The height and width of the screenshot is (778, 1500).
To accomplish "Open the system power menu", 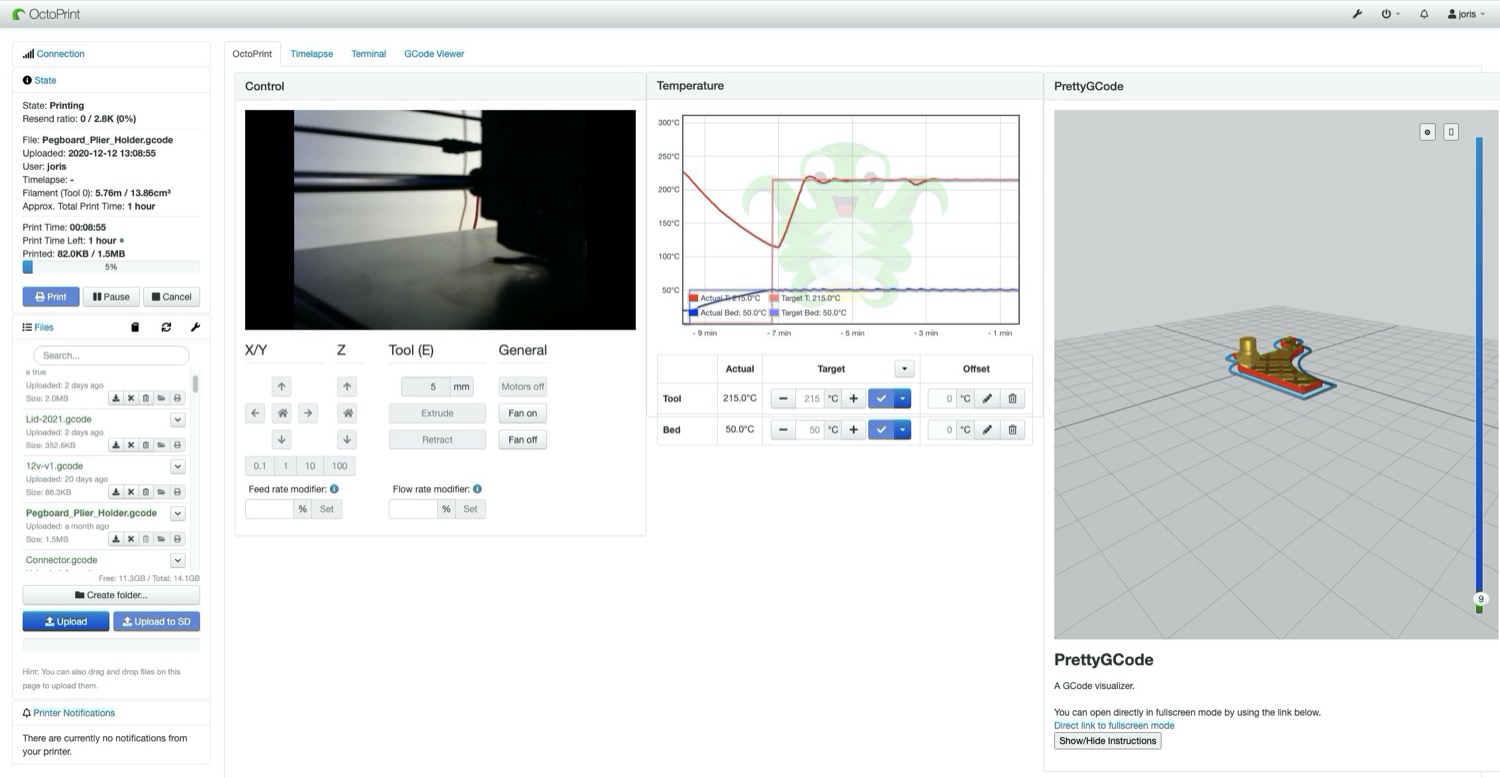I will click(x=1390, y=14).
